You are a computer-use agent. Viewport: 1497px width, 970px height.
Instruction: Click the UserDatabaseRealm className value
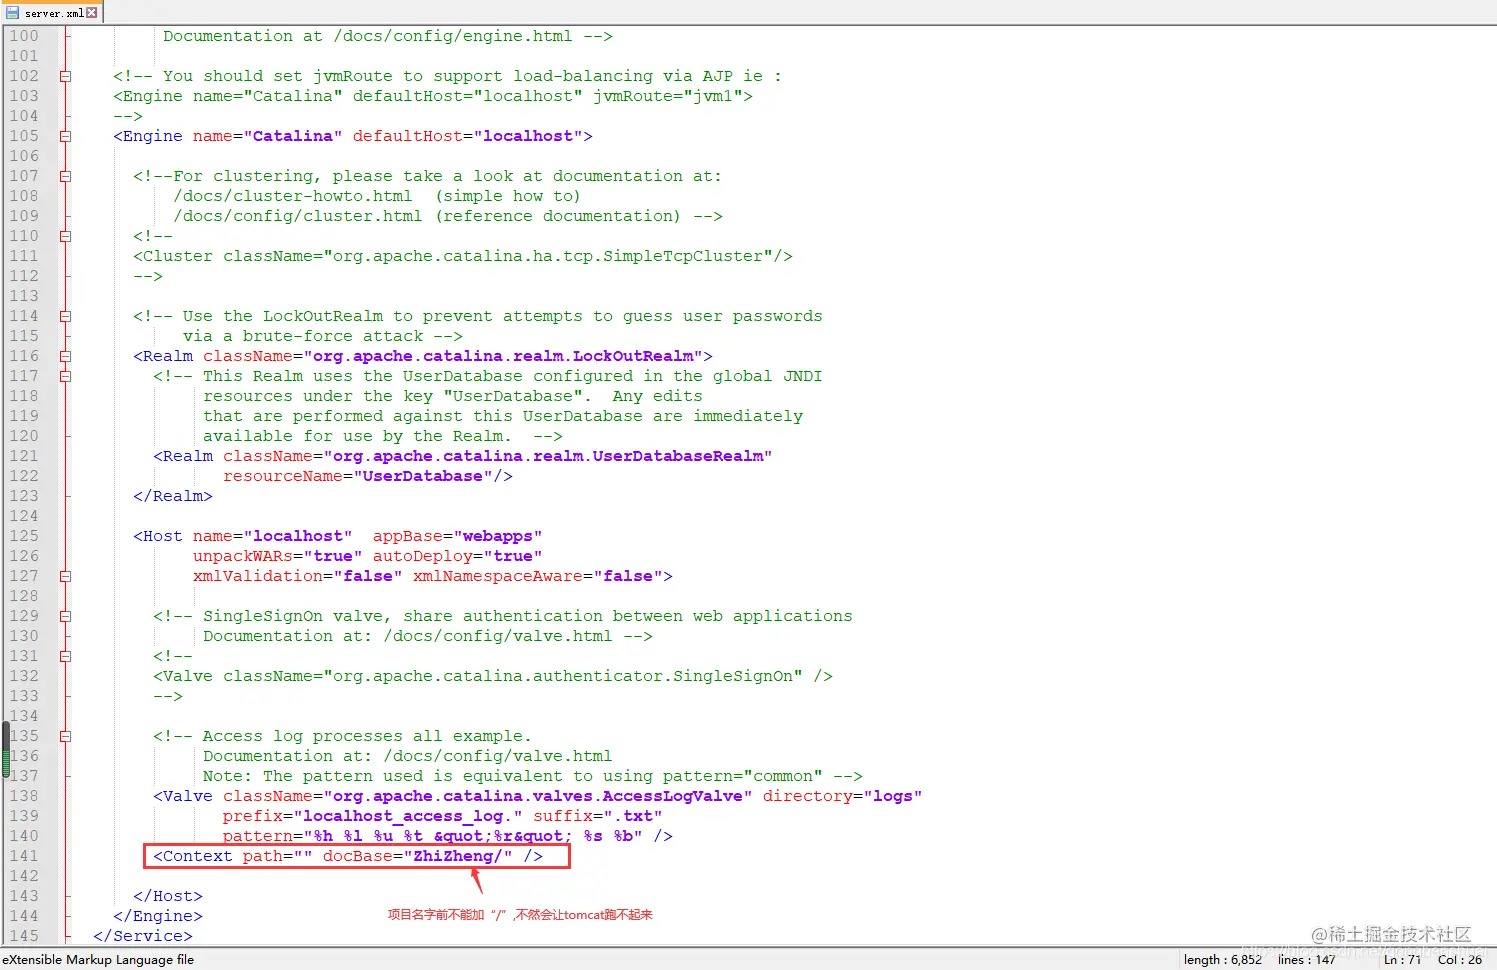click(548, 456)
